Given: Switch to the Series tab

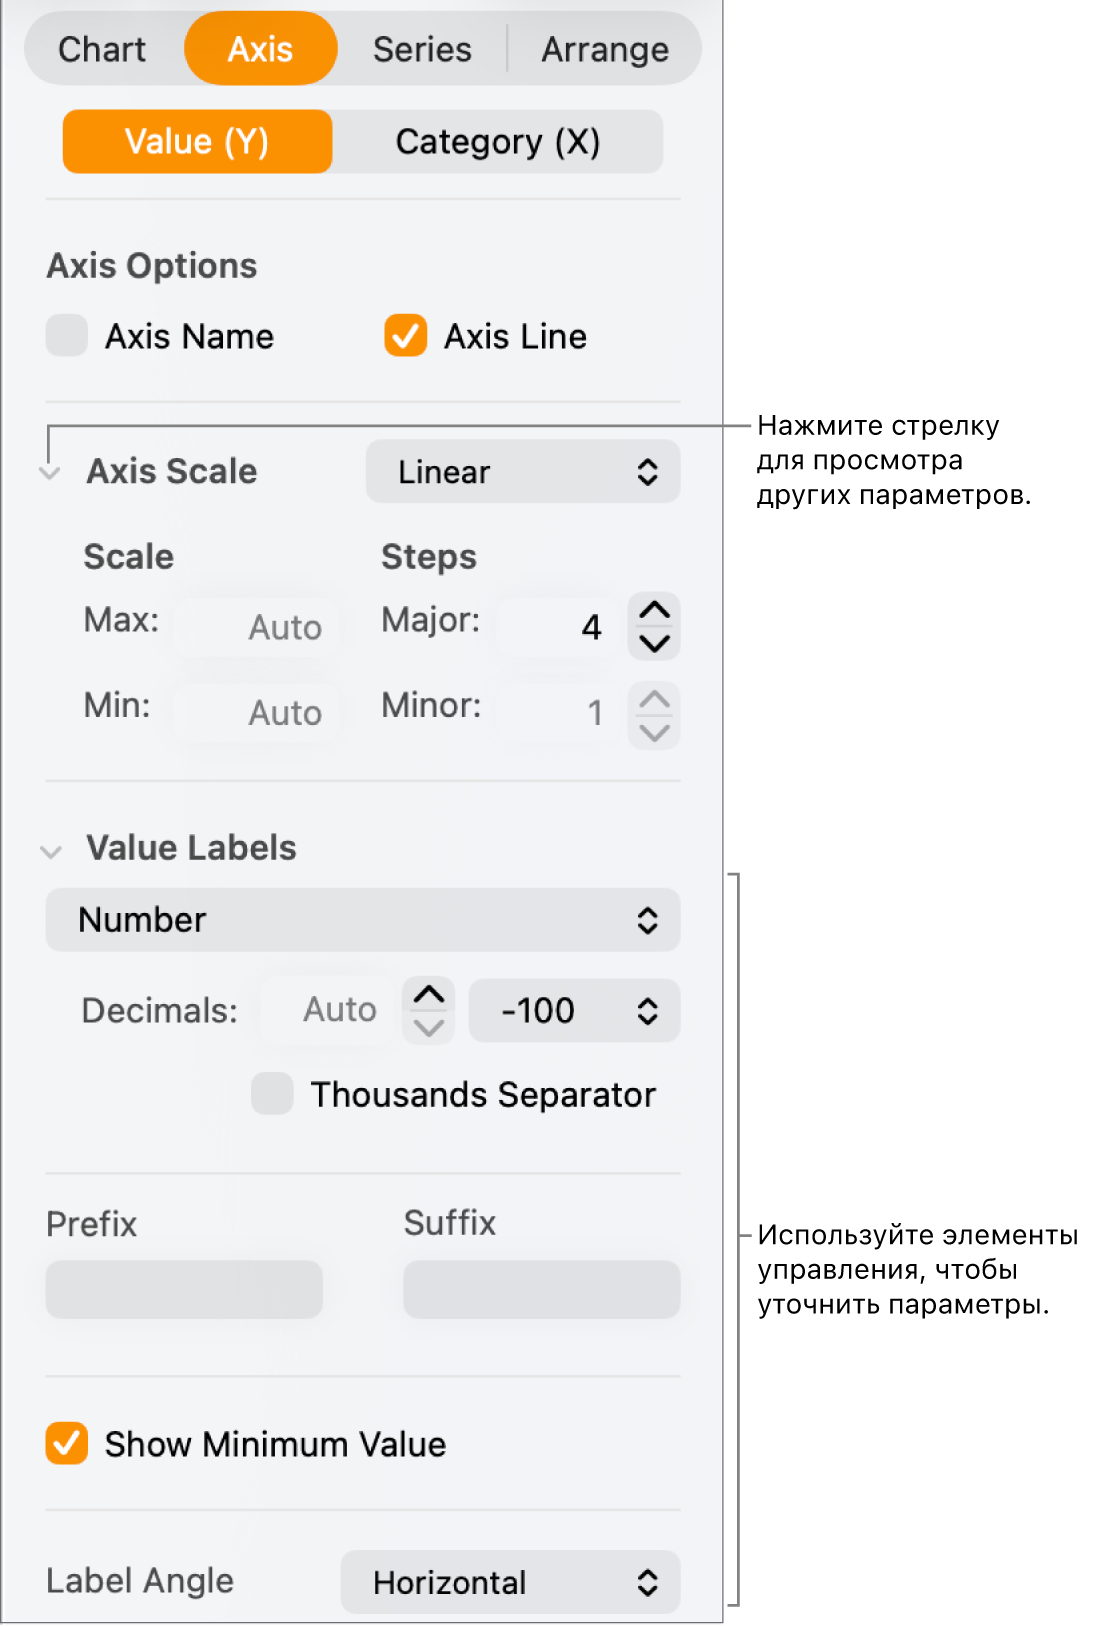Looking at the screenshot, I should coord(422,49).
